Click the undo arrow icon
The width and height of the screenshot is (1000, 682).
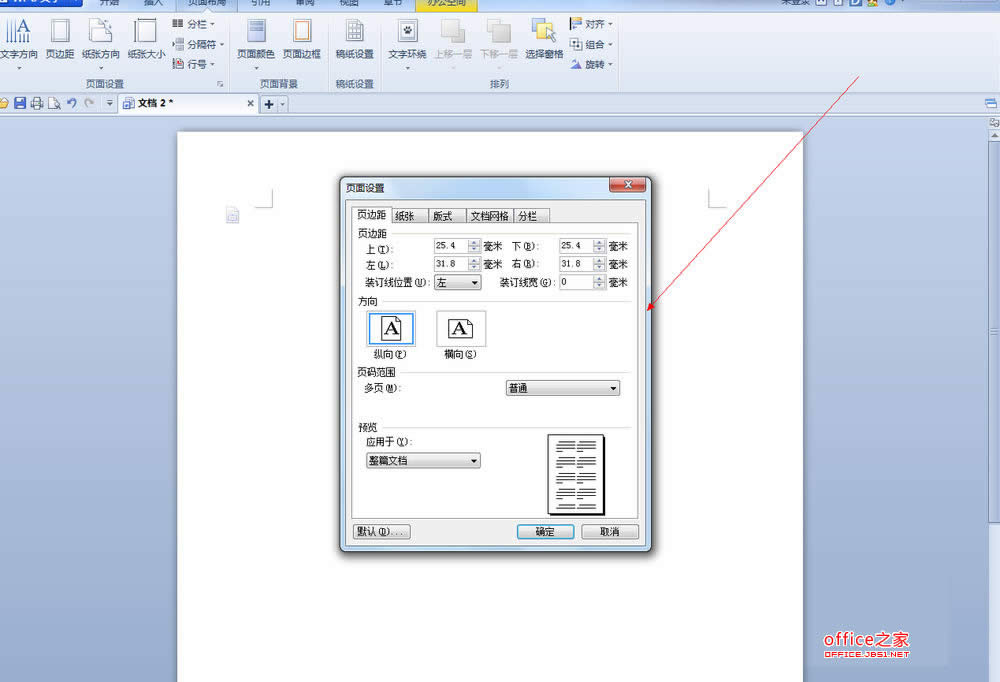click(71, 103)
